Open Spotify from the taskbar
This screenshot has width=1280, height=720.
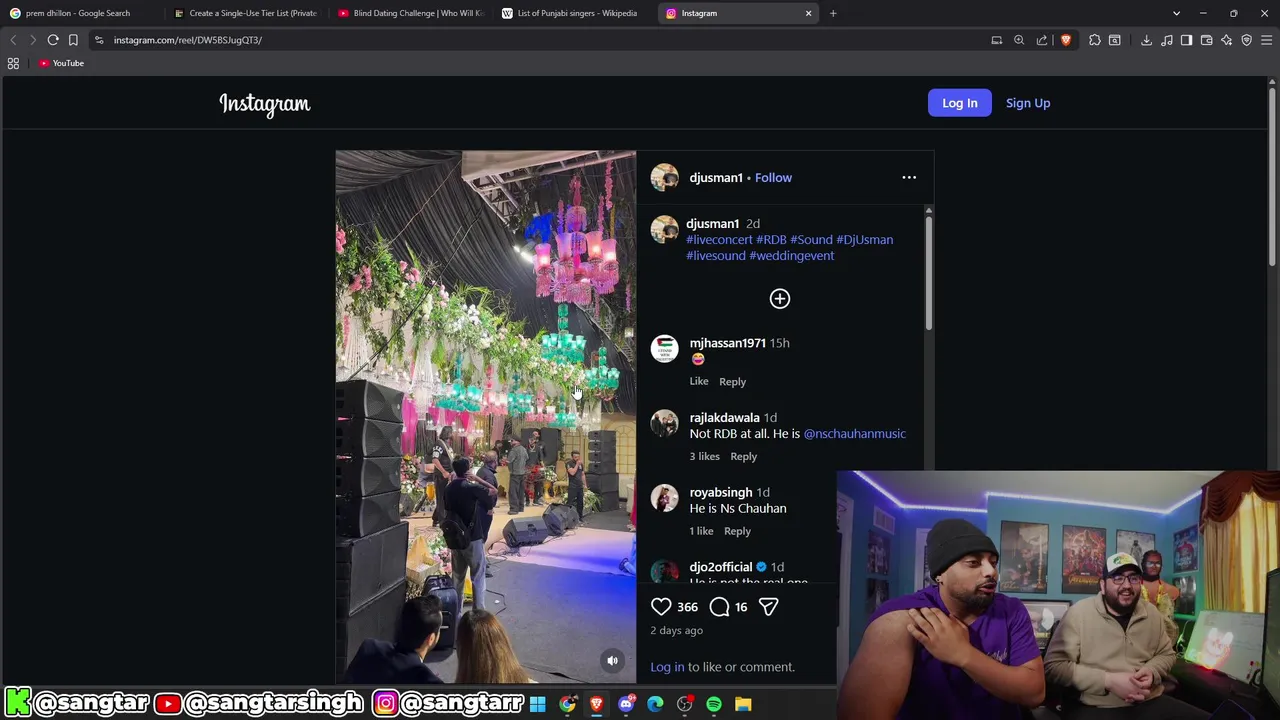click(x=714, y=704)
